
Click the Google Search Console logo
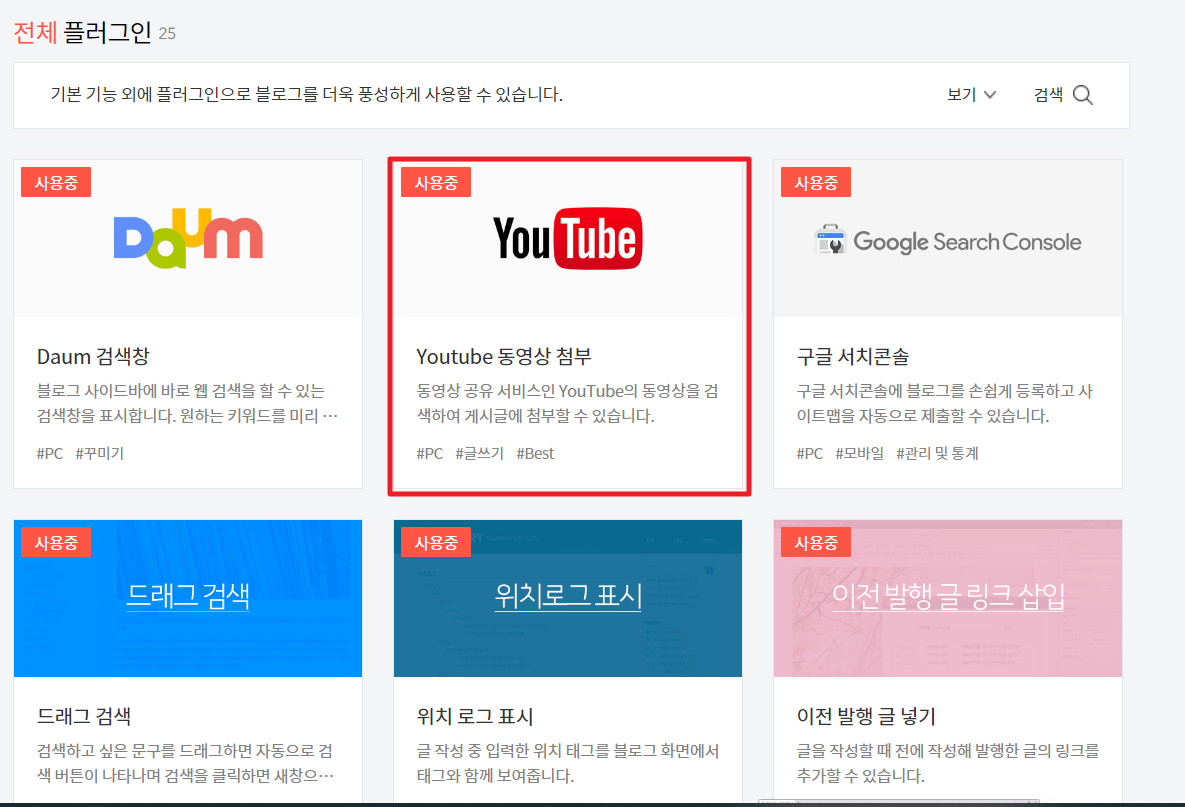point(948,241)
